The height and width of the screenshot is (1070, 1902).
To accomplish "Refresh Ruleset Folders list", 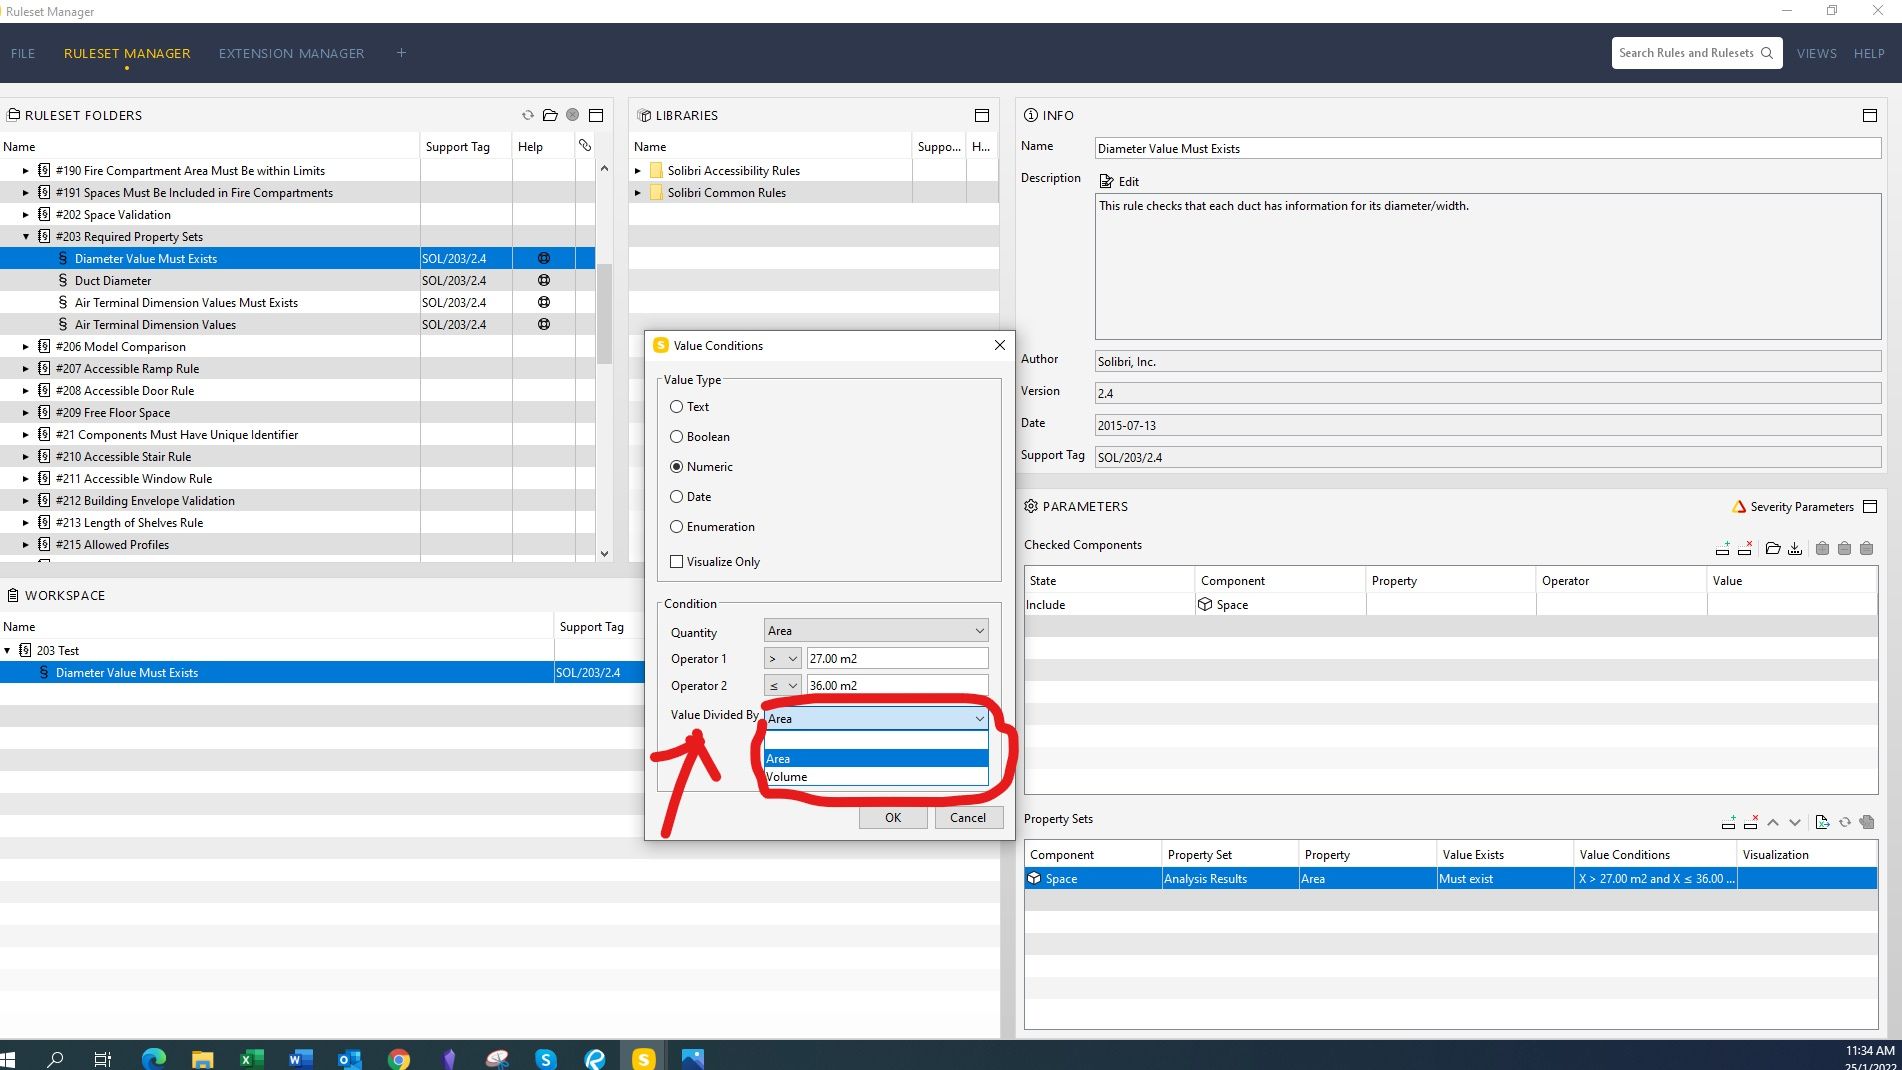I will point(528,115).
